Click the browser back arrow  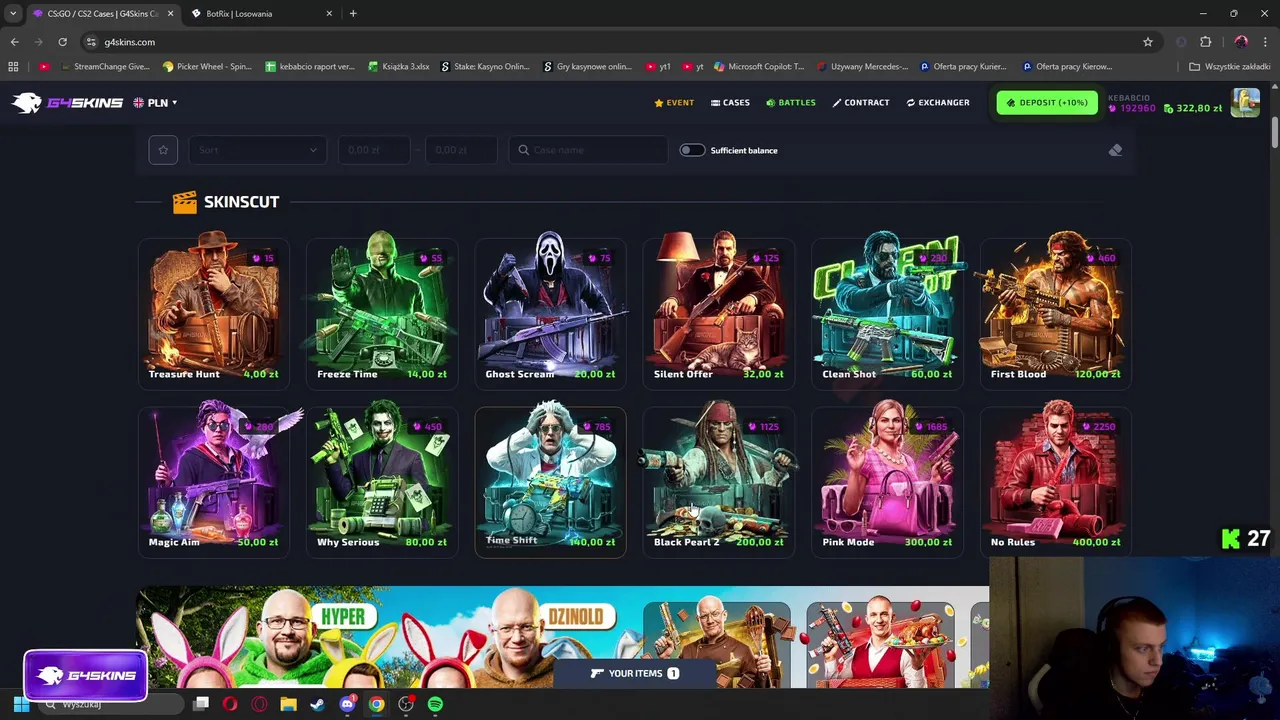point(14,42)
